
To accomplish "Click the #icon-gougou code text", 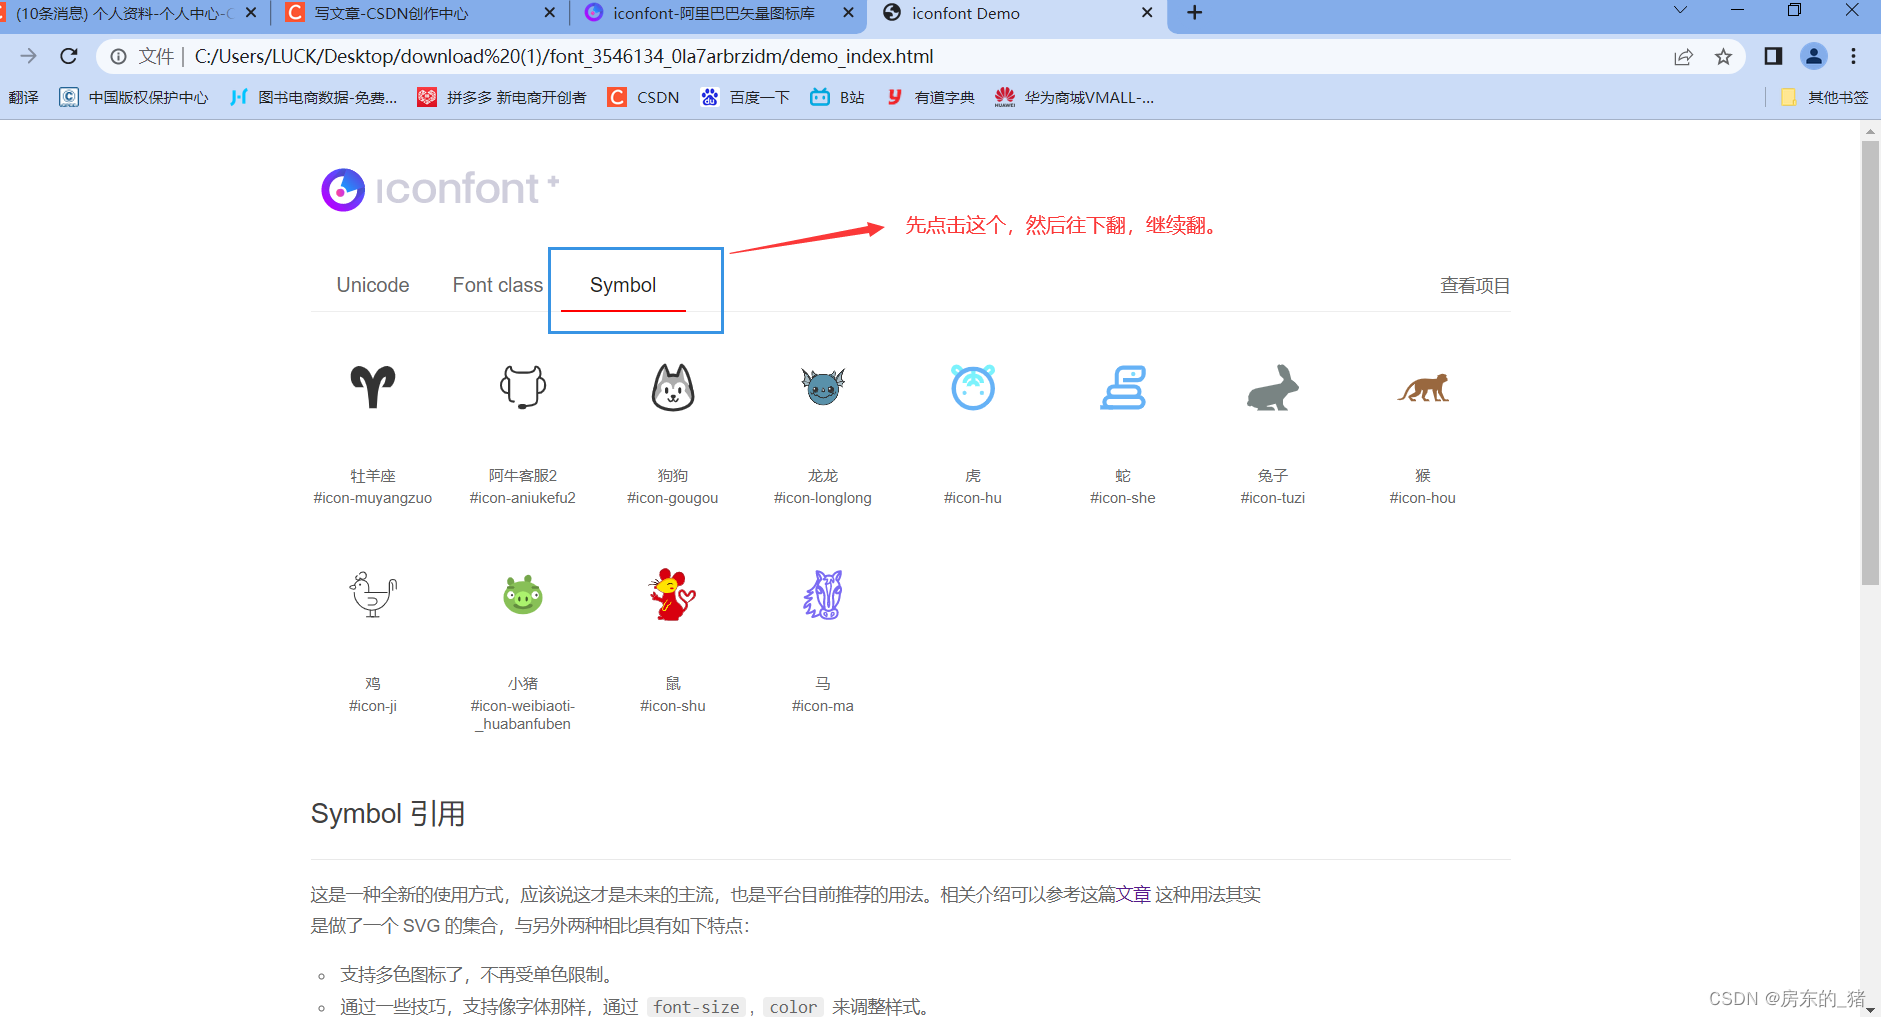I will pyautogui.click(x=673, y=498).
